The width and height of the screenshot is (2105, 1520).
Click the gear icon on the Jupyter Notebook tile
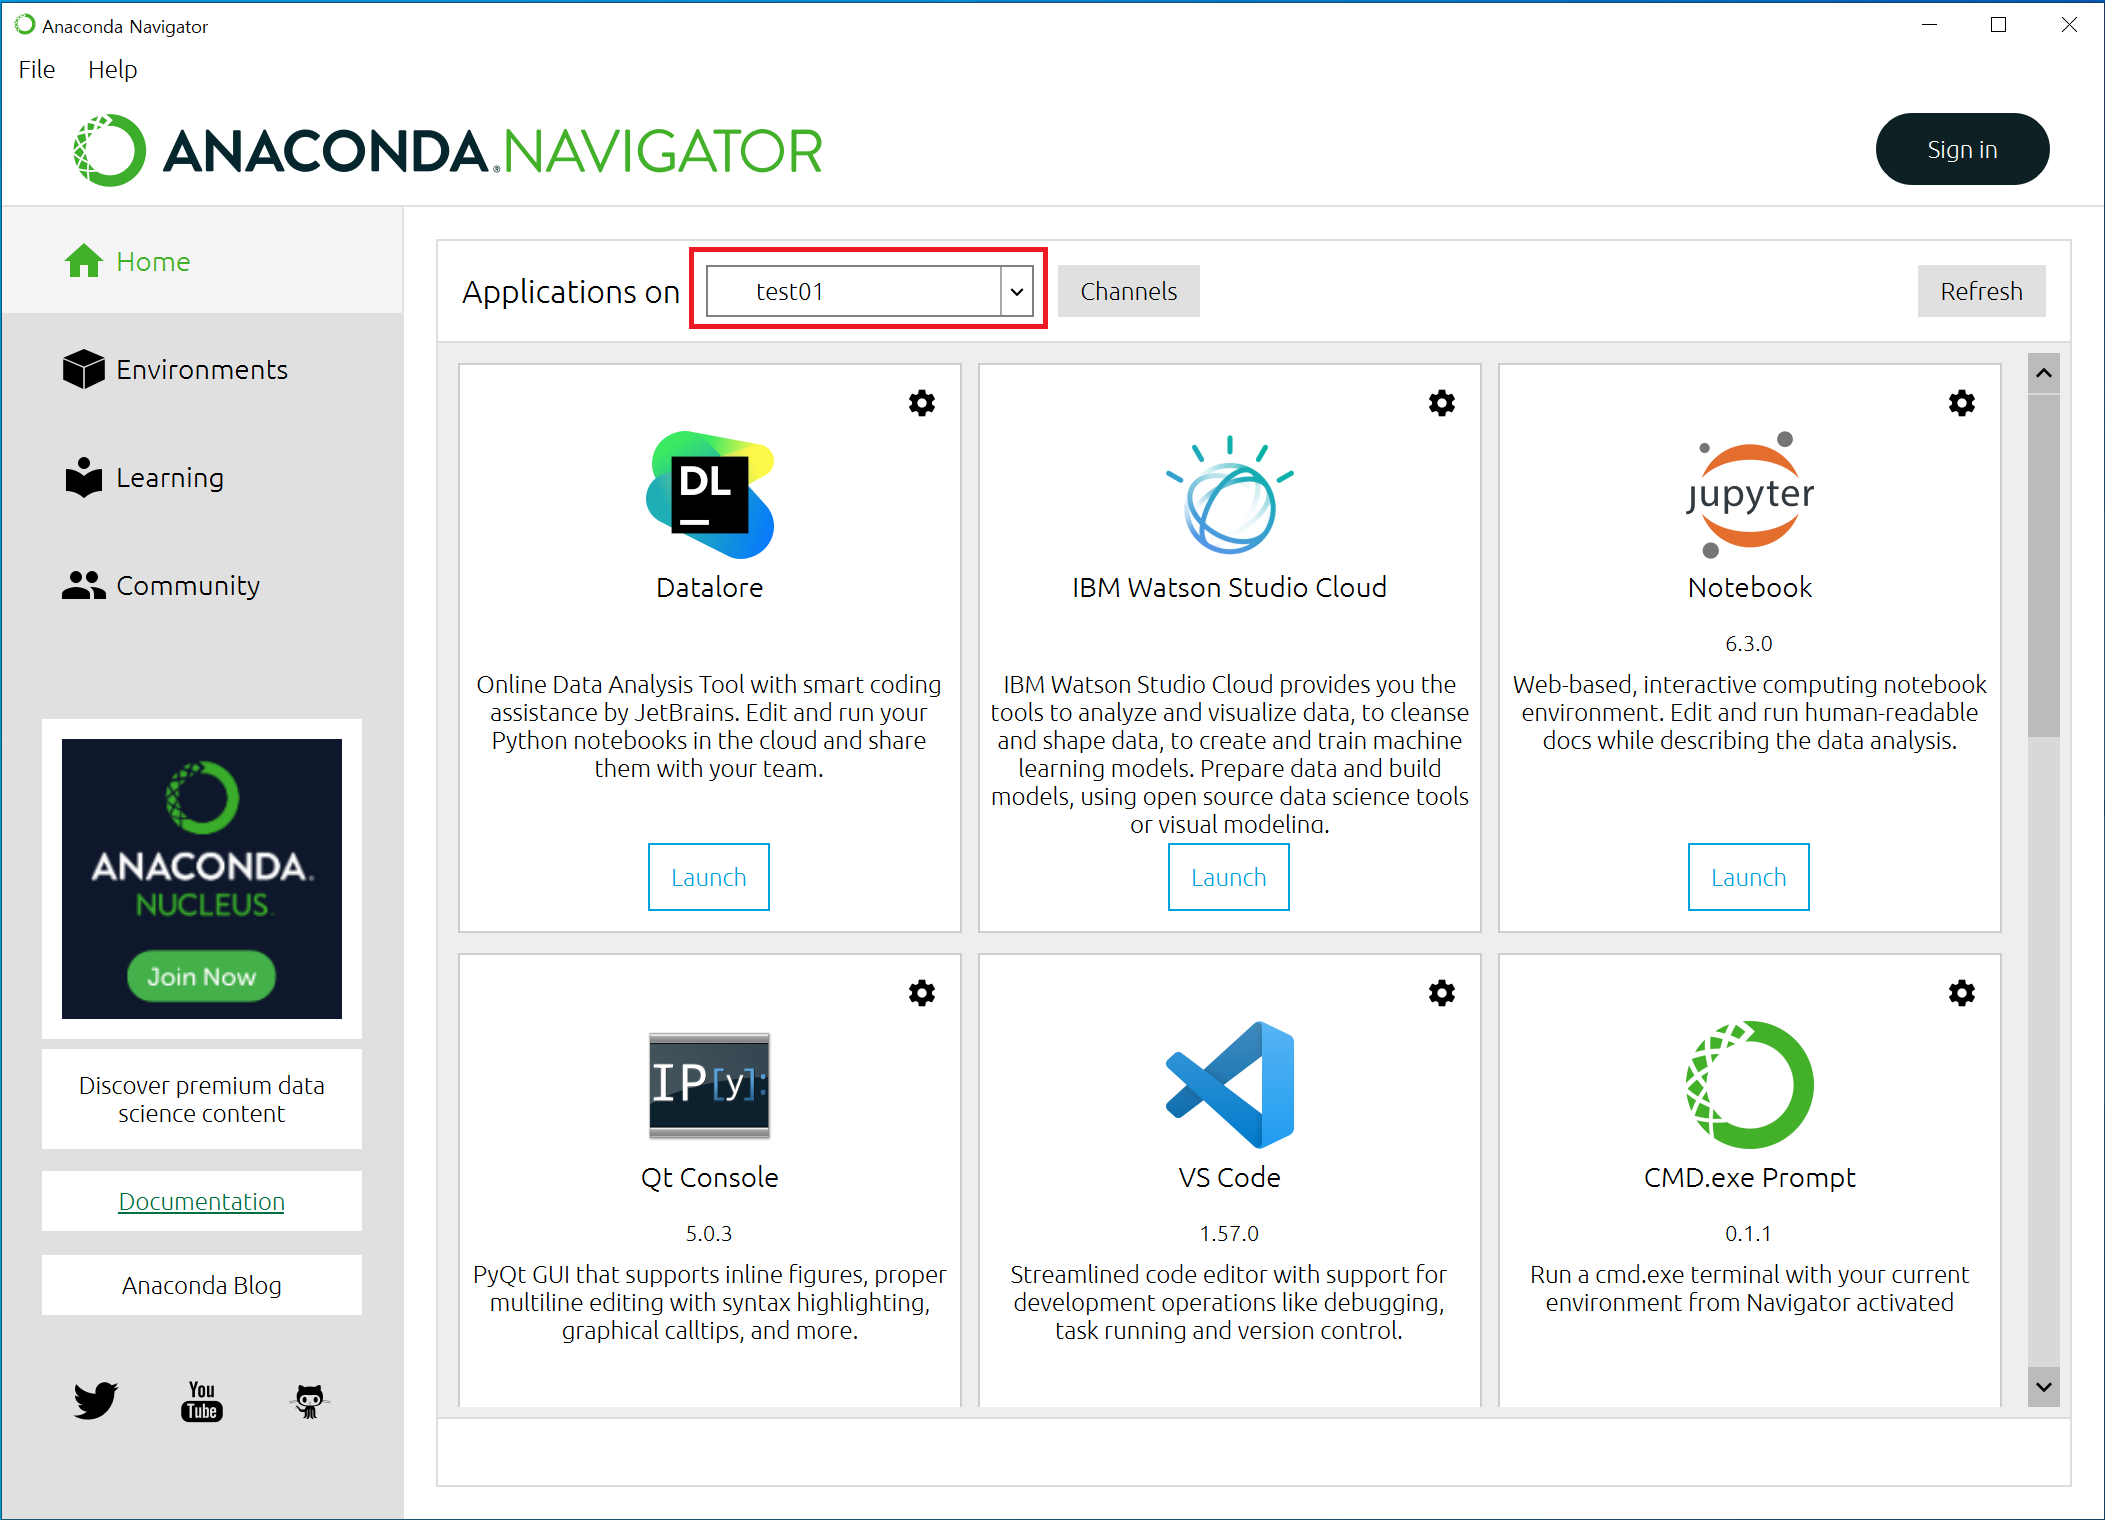(x=1961, y=403)
